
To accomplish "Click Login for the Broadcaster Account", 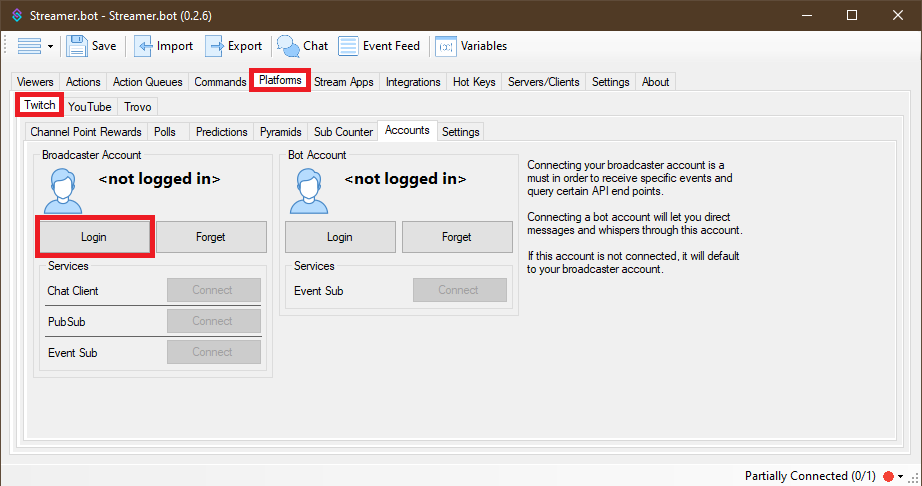I will pos(94,237).
